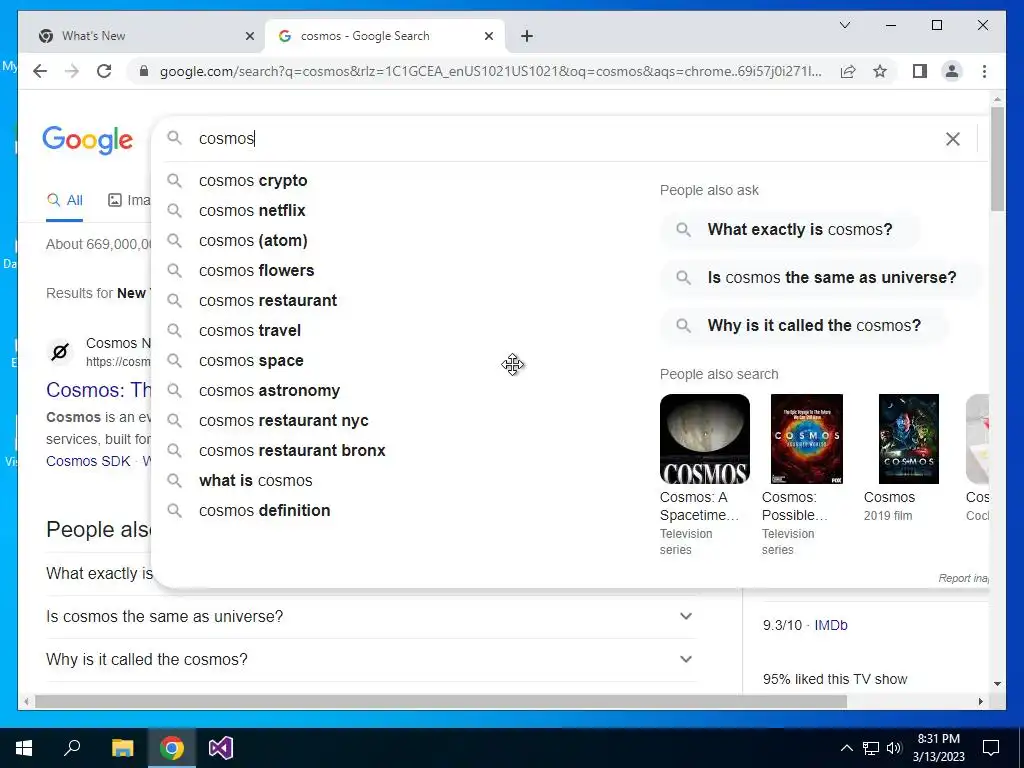Open Cosmos: A Spacetime thumbnail
The width and height of the screenshot is (1024, 768).
(705, 439)
